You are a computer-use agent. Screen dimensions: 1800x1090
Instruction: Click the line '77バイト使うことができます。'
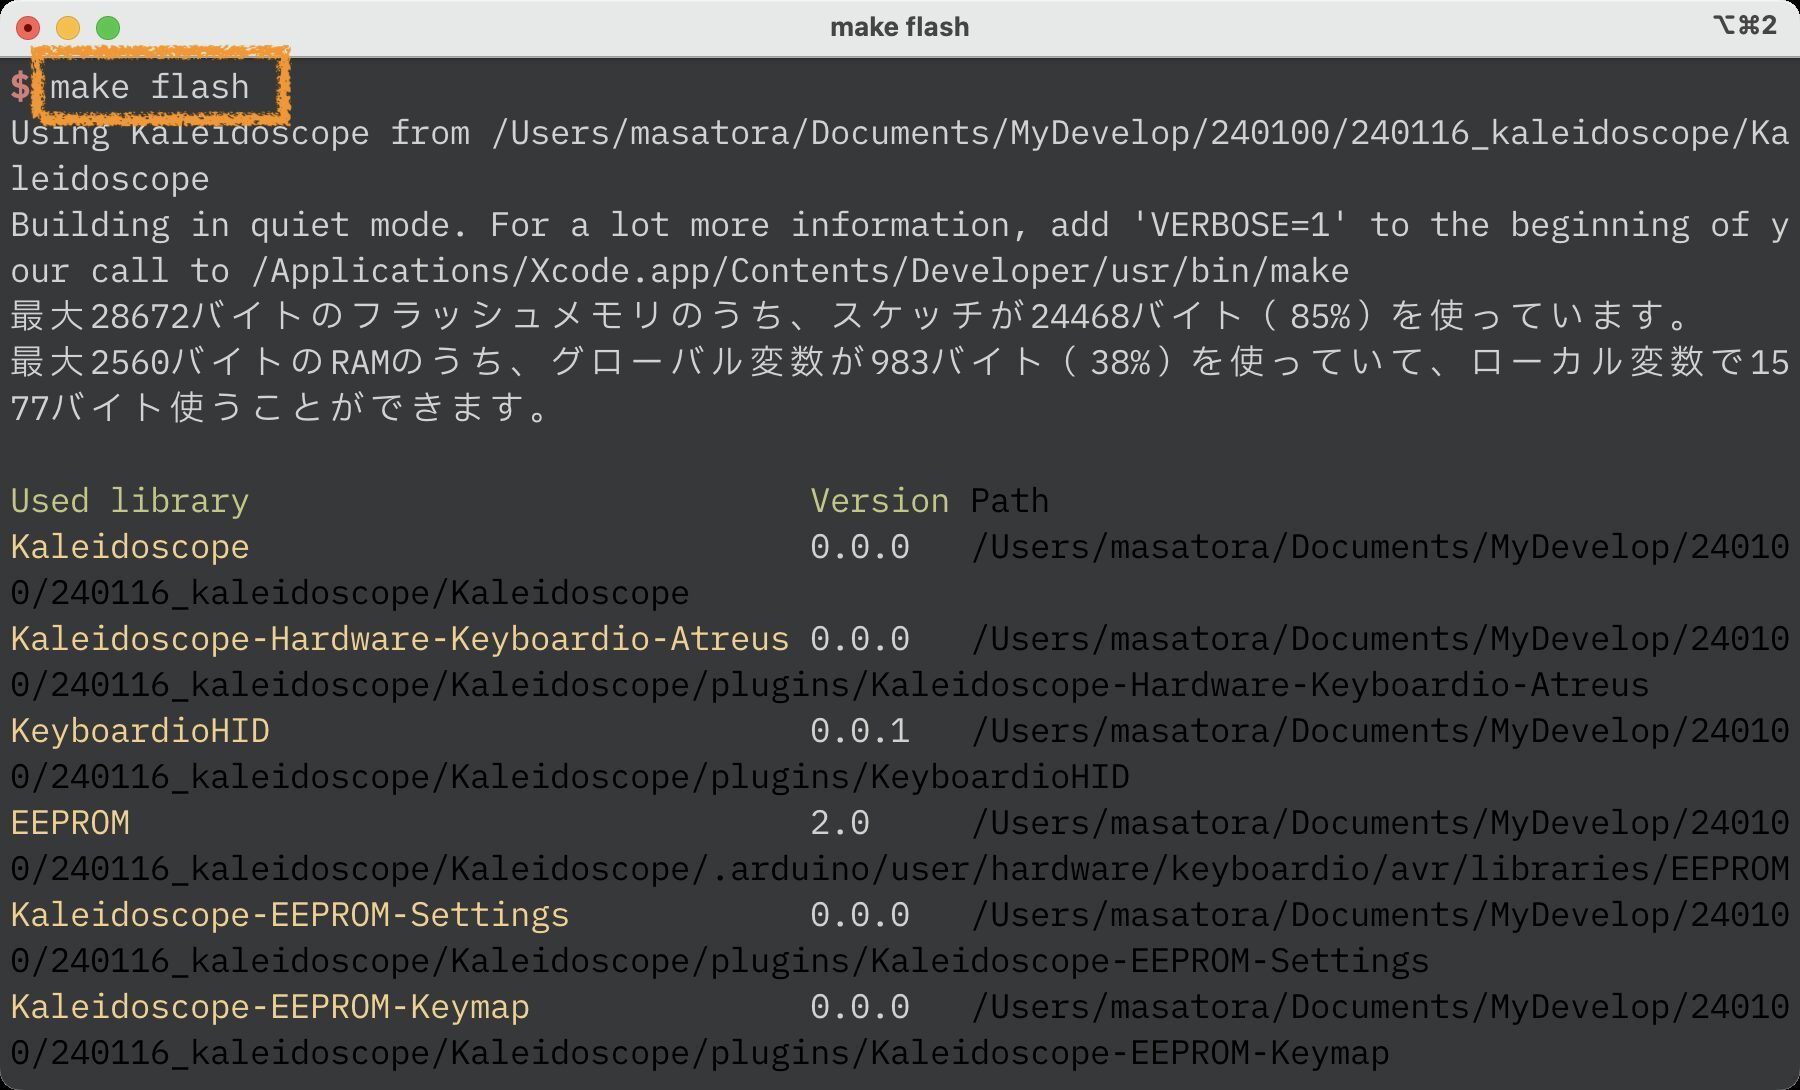coord(280,408)
